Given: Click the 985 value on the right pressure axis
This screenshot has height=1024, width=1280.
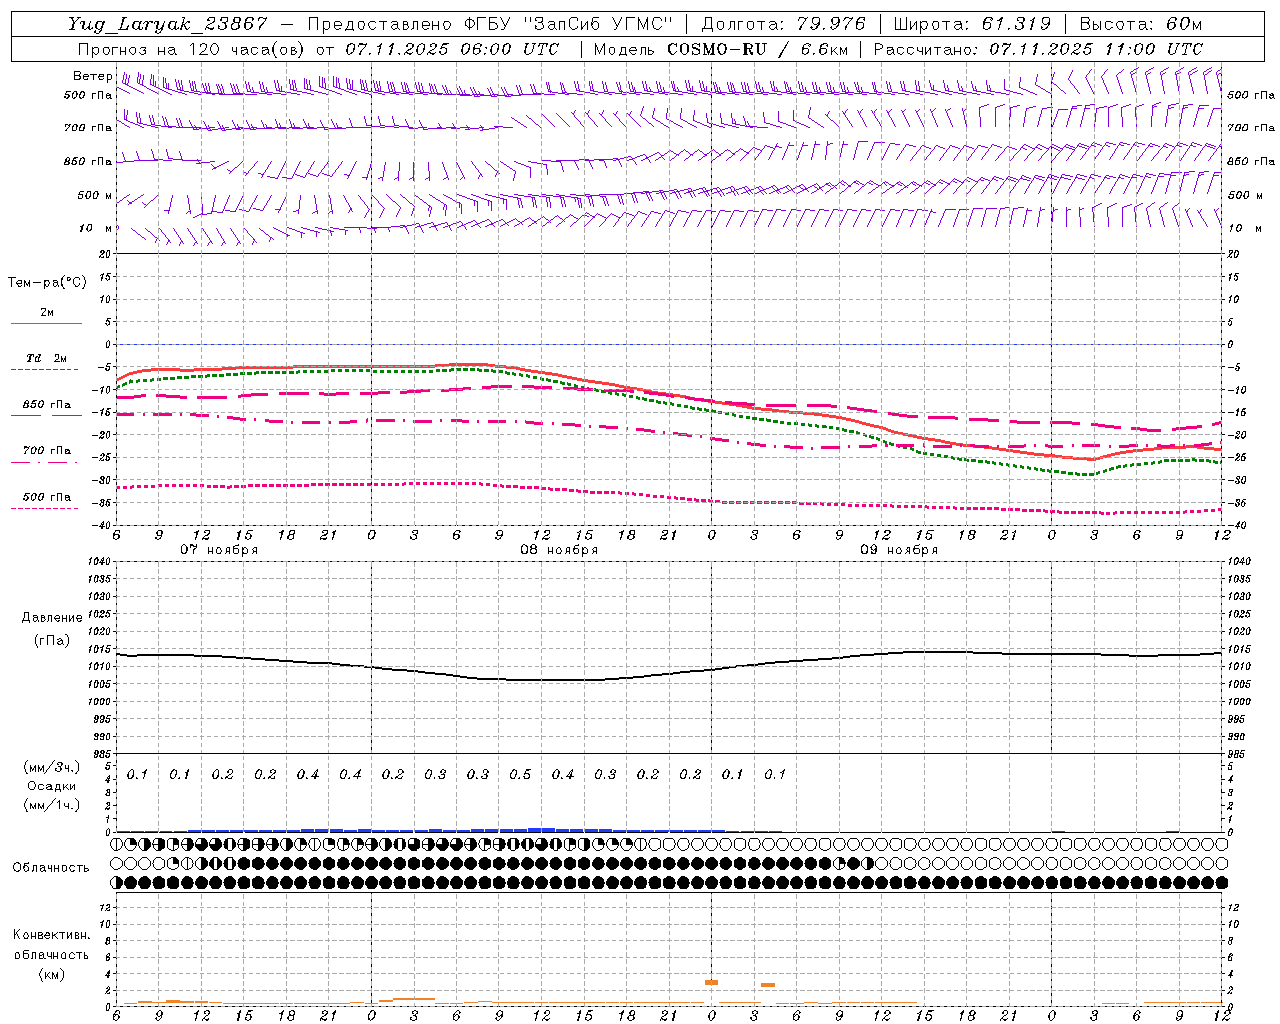Looking at the screenshot, I should point(1237,754).
